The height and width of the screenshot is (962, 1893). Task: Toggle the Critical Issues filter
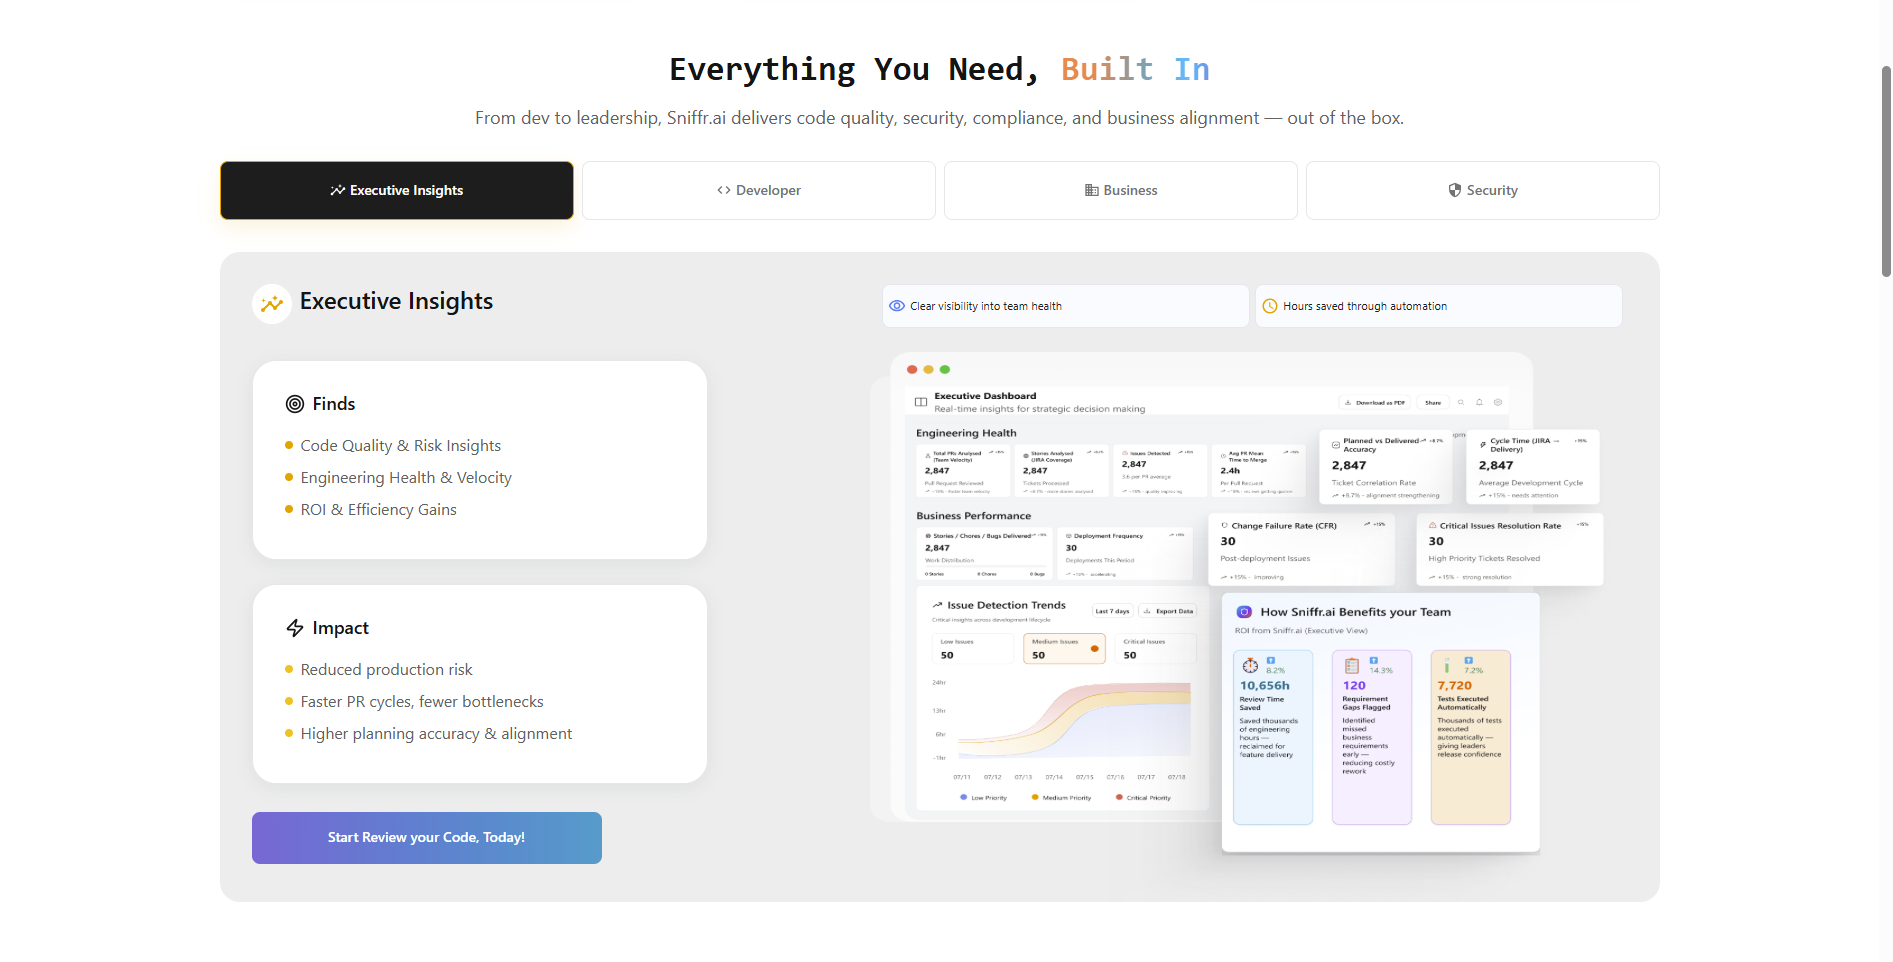click(x=1155, y=648)
